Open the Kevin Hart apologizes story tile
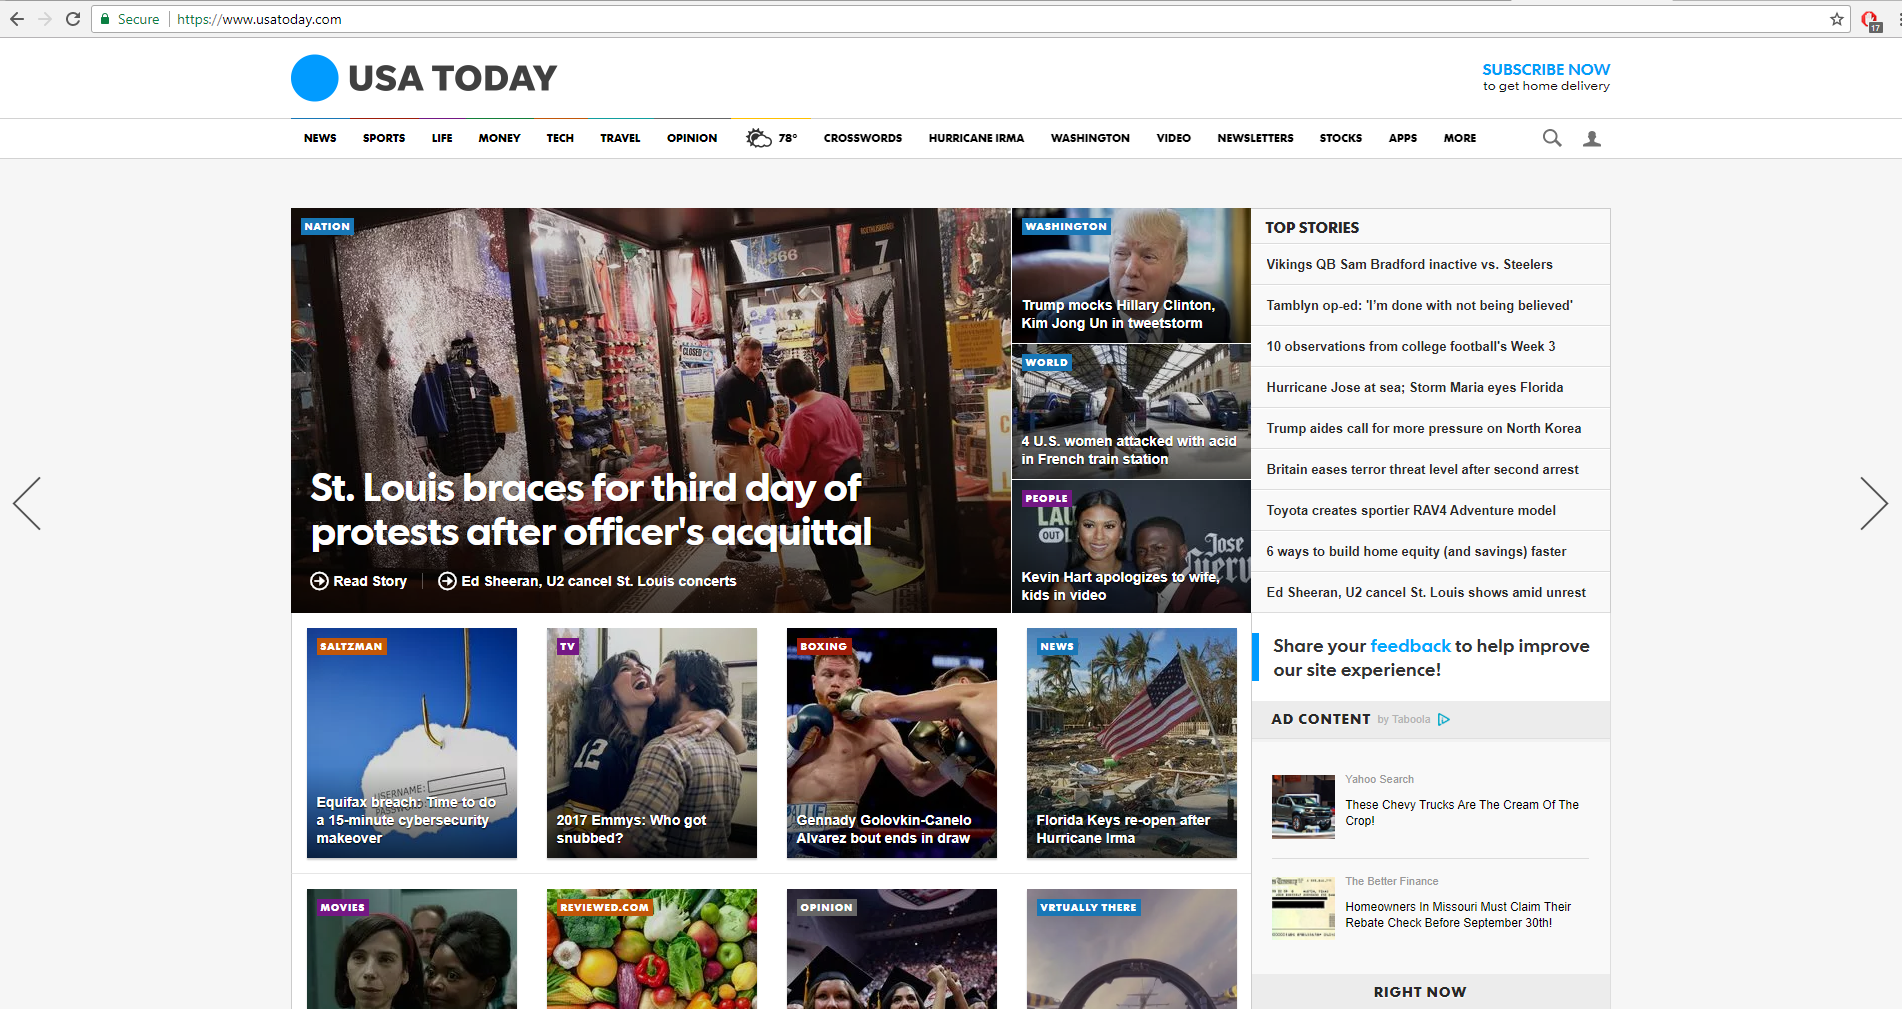 [1131, 546]
